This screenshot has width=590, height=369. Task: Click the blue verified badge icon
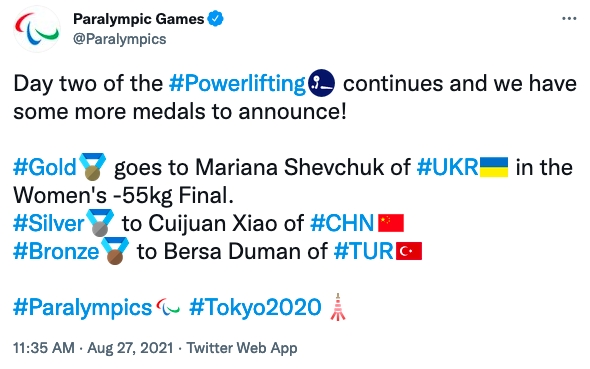216,19
